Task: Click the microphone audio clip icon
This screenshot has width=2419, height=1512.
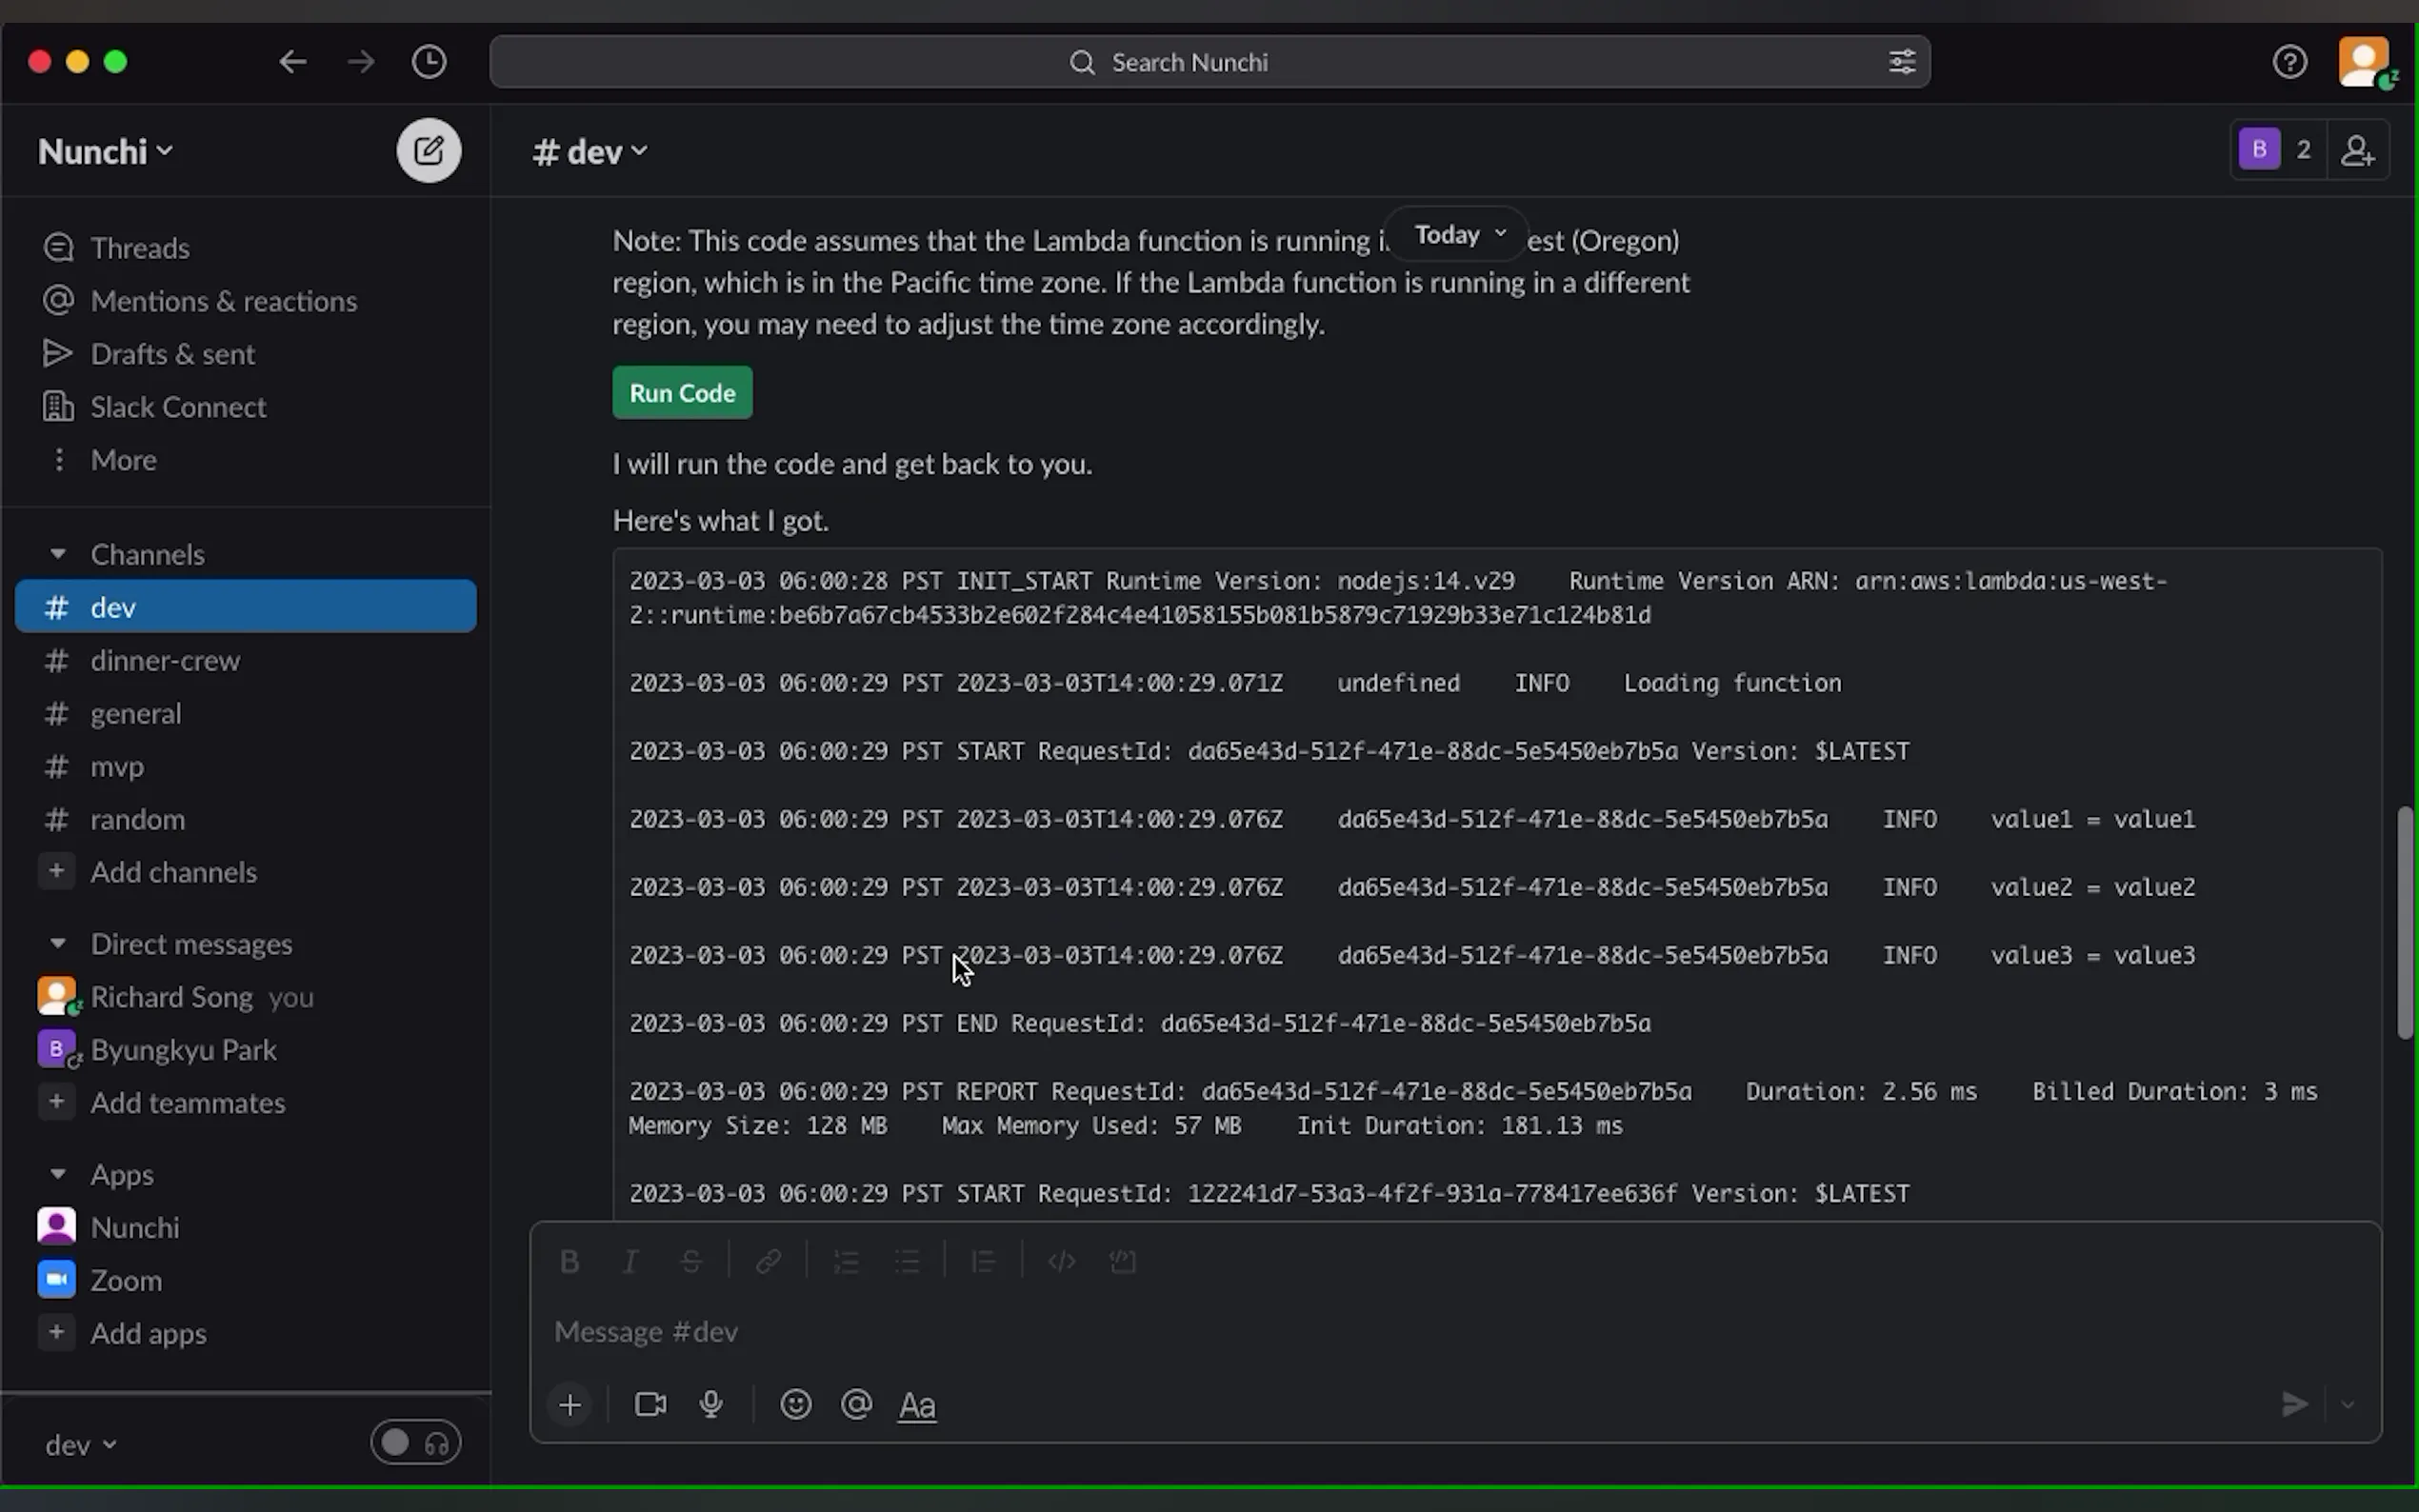Action: point(711,1405)
